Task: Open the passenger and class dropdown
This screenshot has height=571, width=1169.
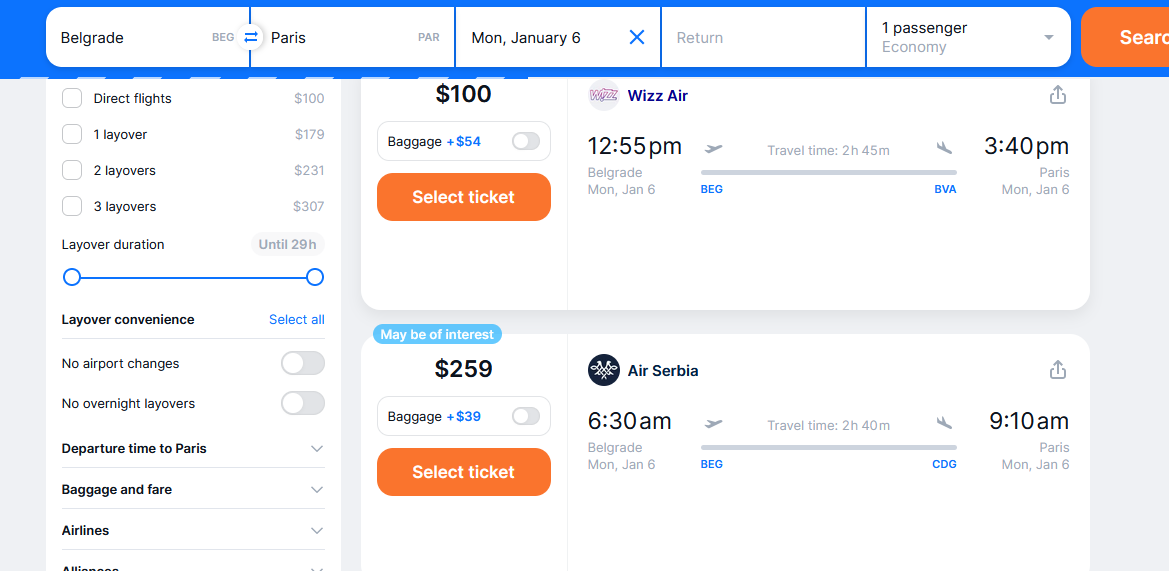Action: point(968,37)
